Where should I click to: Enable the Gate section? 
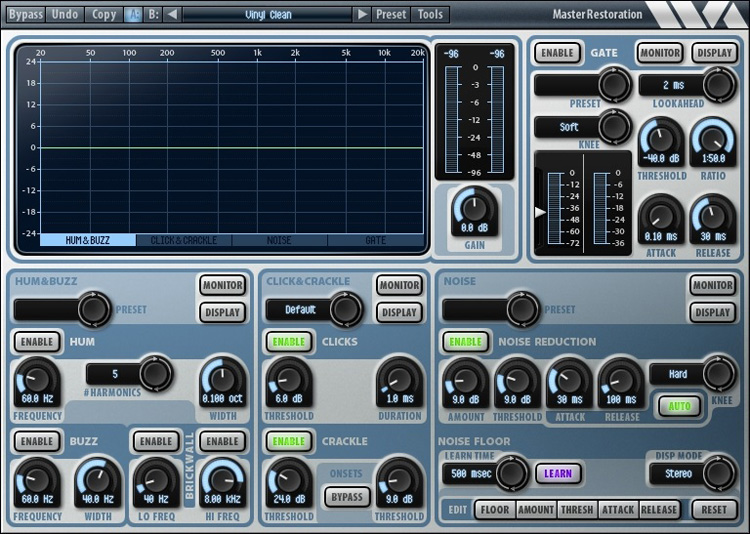pos(557,53)
